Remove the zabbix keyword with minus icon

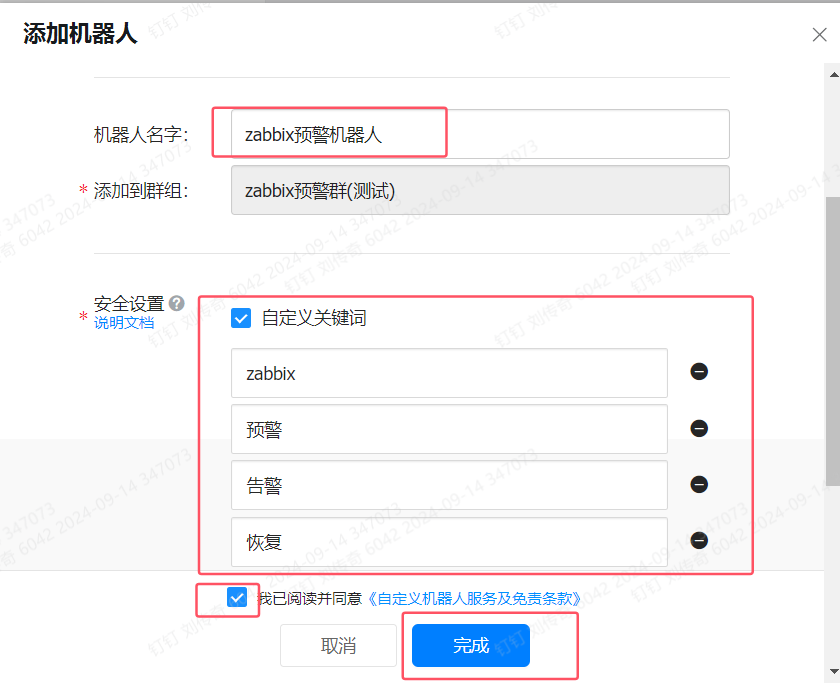699,371
